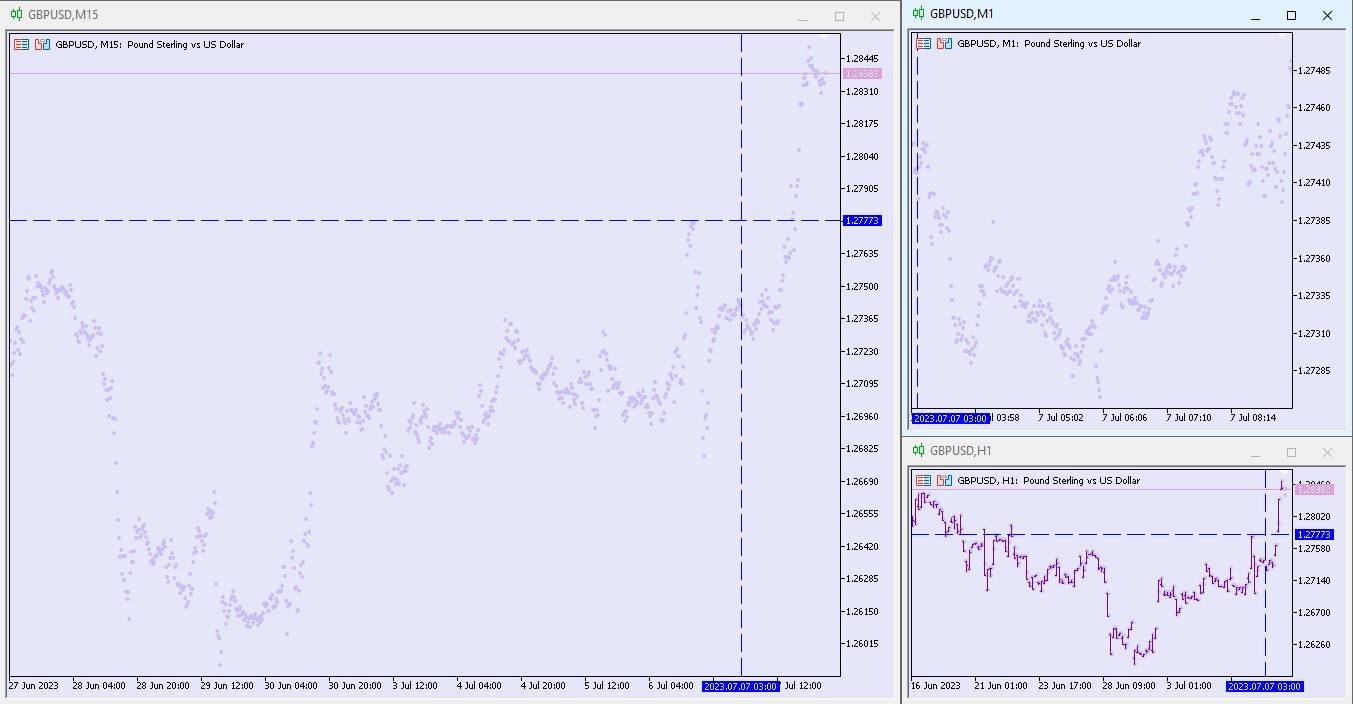The image size is (1353, 704).
Task: Toggle the one-click trading icon on the M1 chart
Action: [923, 44]
